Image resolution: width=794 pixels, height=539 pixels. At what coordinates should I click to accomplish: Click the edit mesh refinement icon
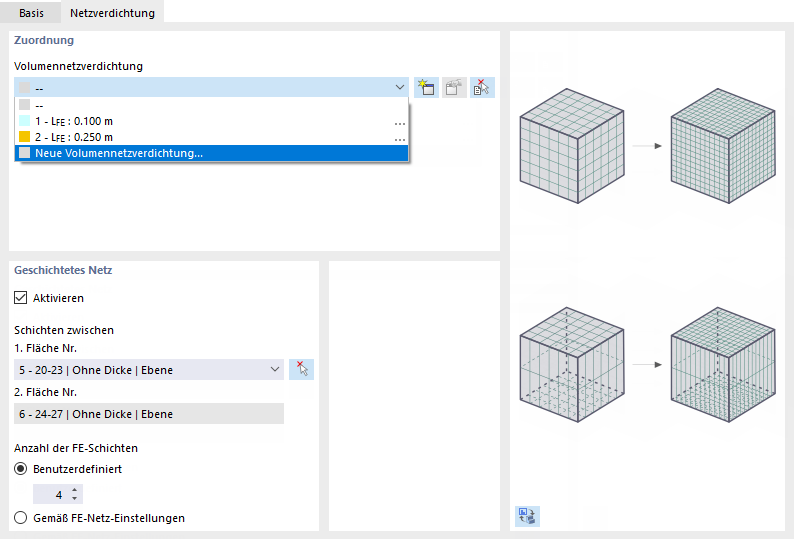455,87
